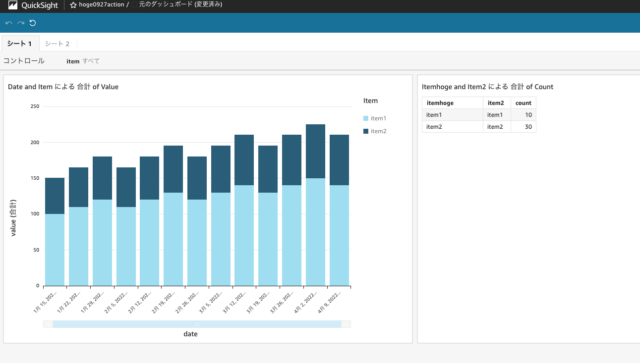This screenshot has height=363, width=640.
Task: Click the light blue segment of the first bar
Action: tap(55, 249)
